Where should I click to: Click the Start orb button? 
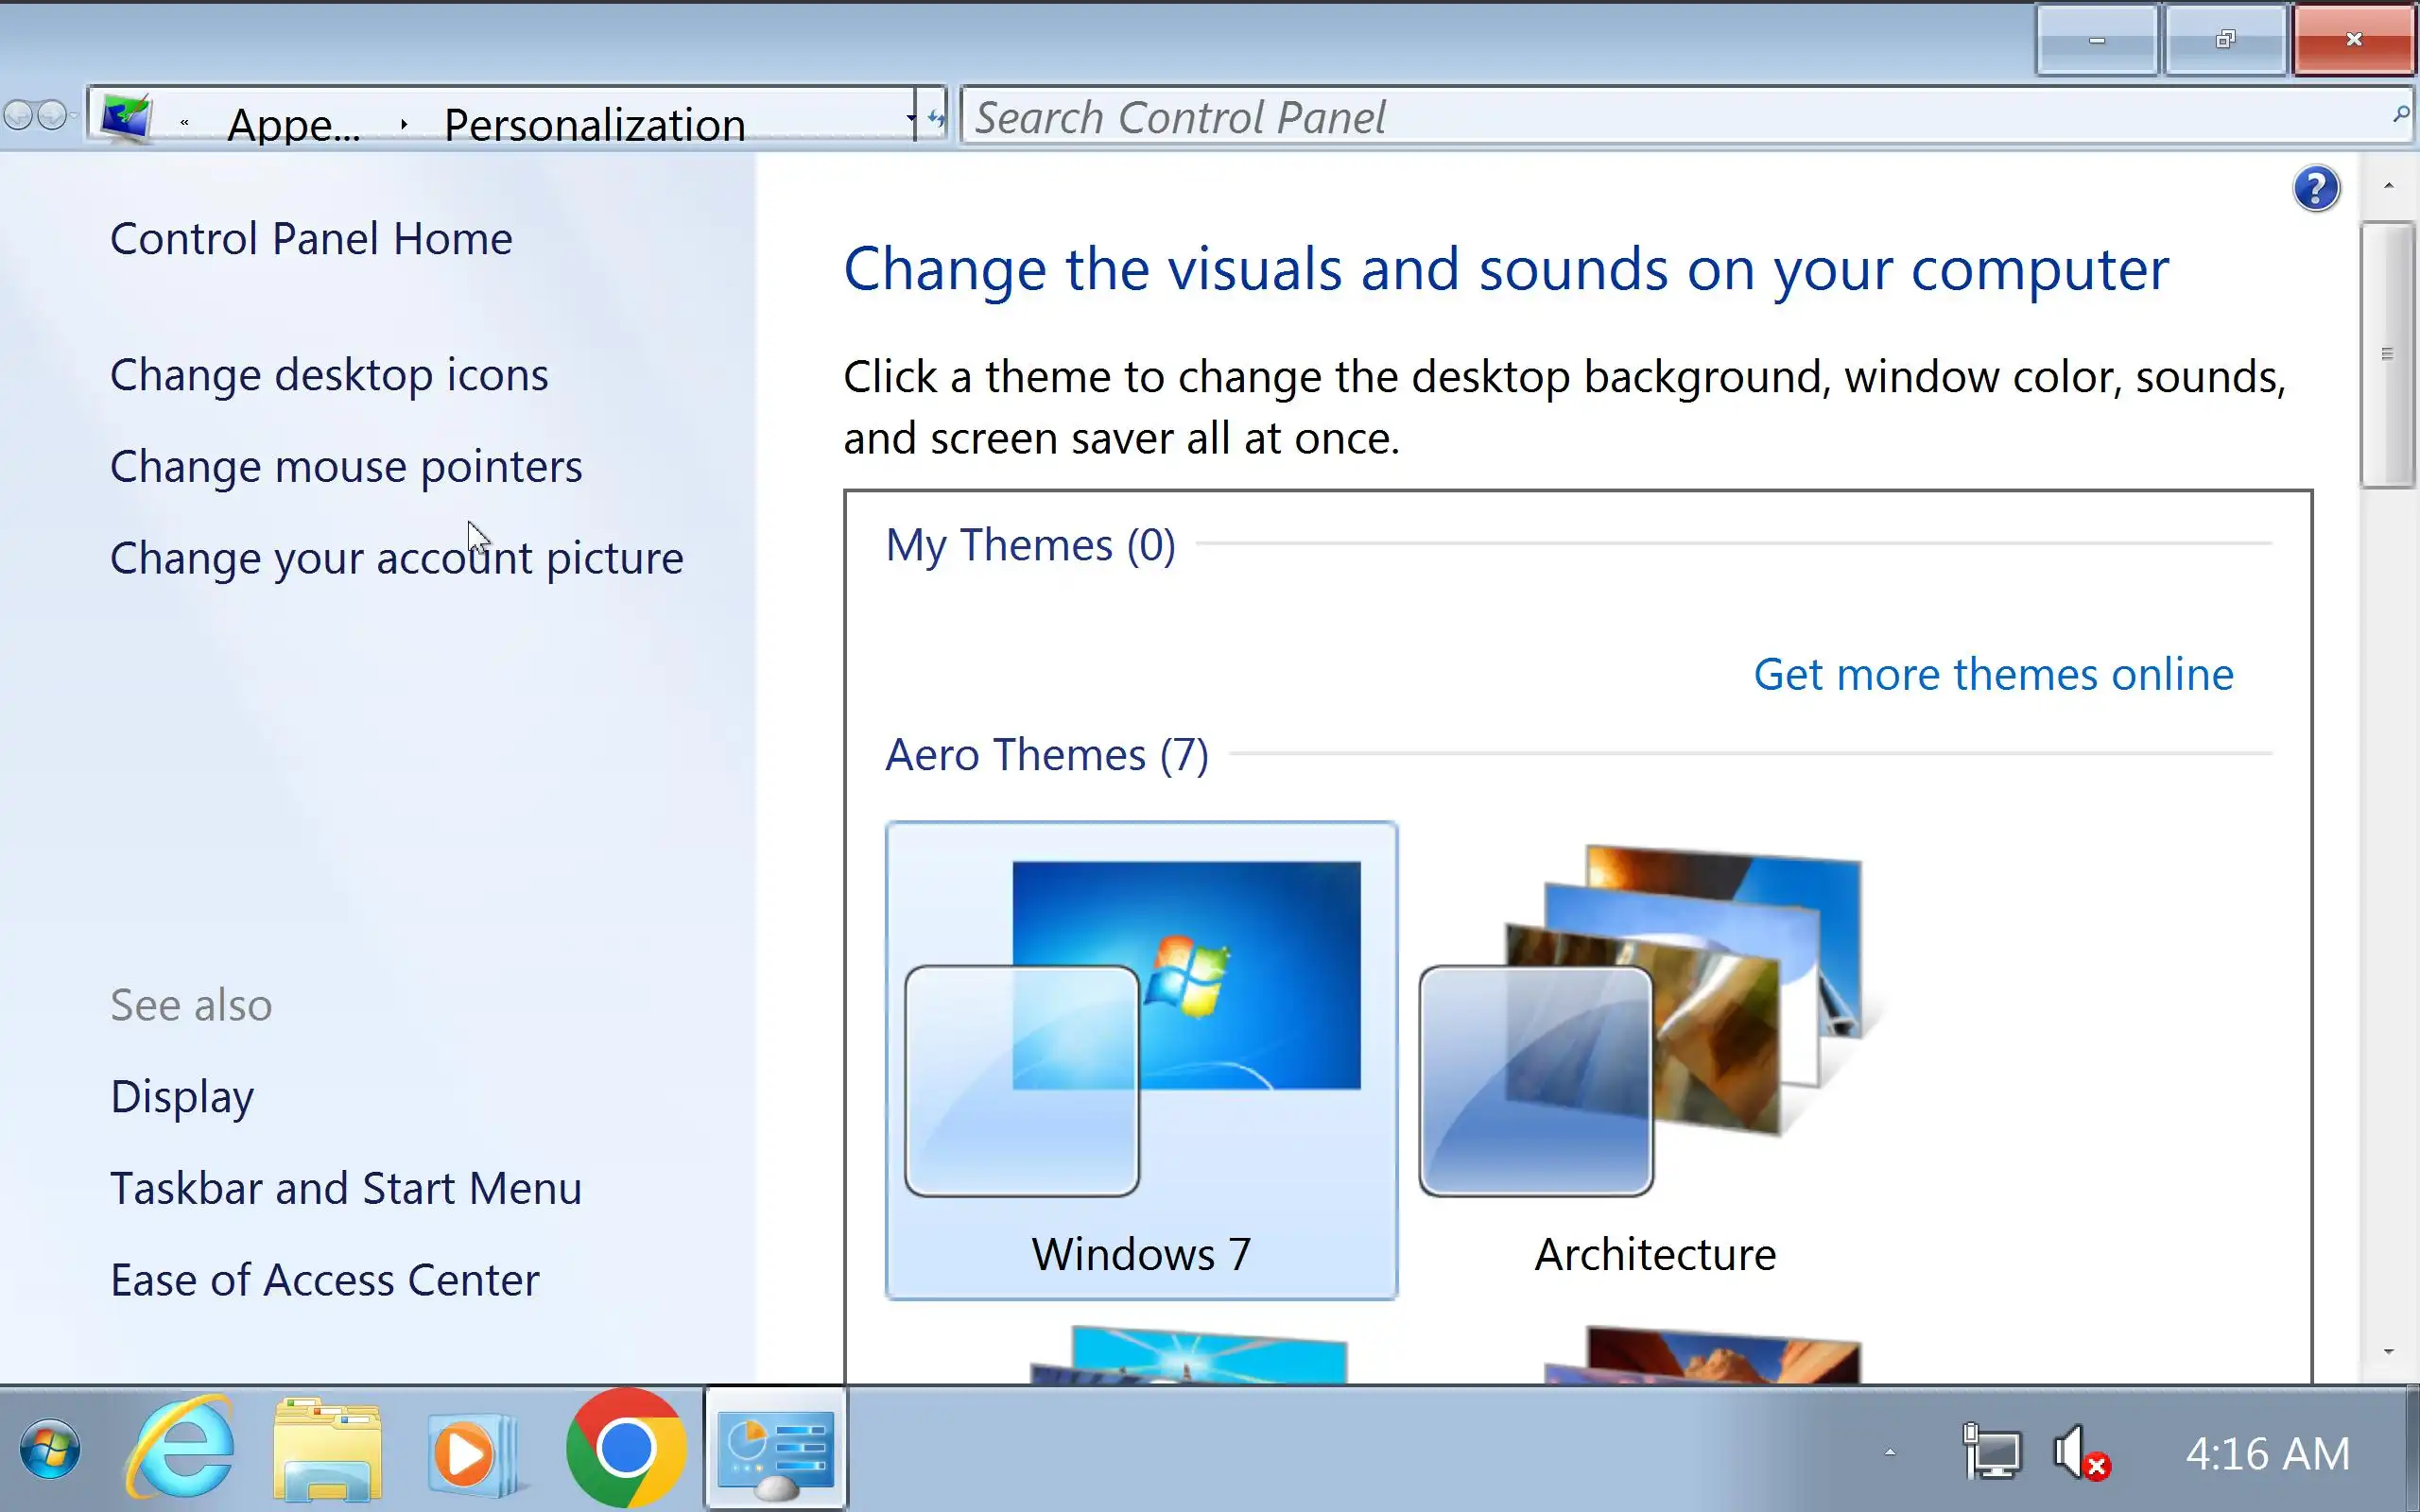point(49,1450)
